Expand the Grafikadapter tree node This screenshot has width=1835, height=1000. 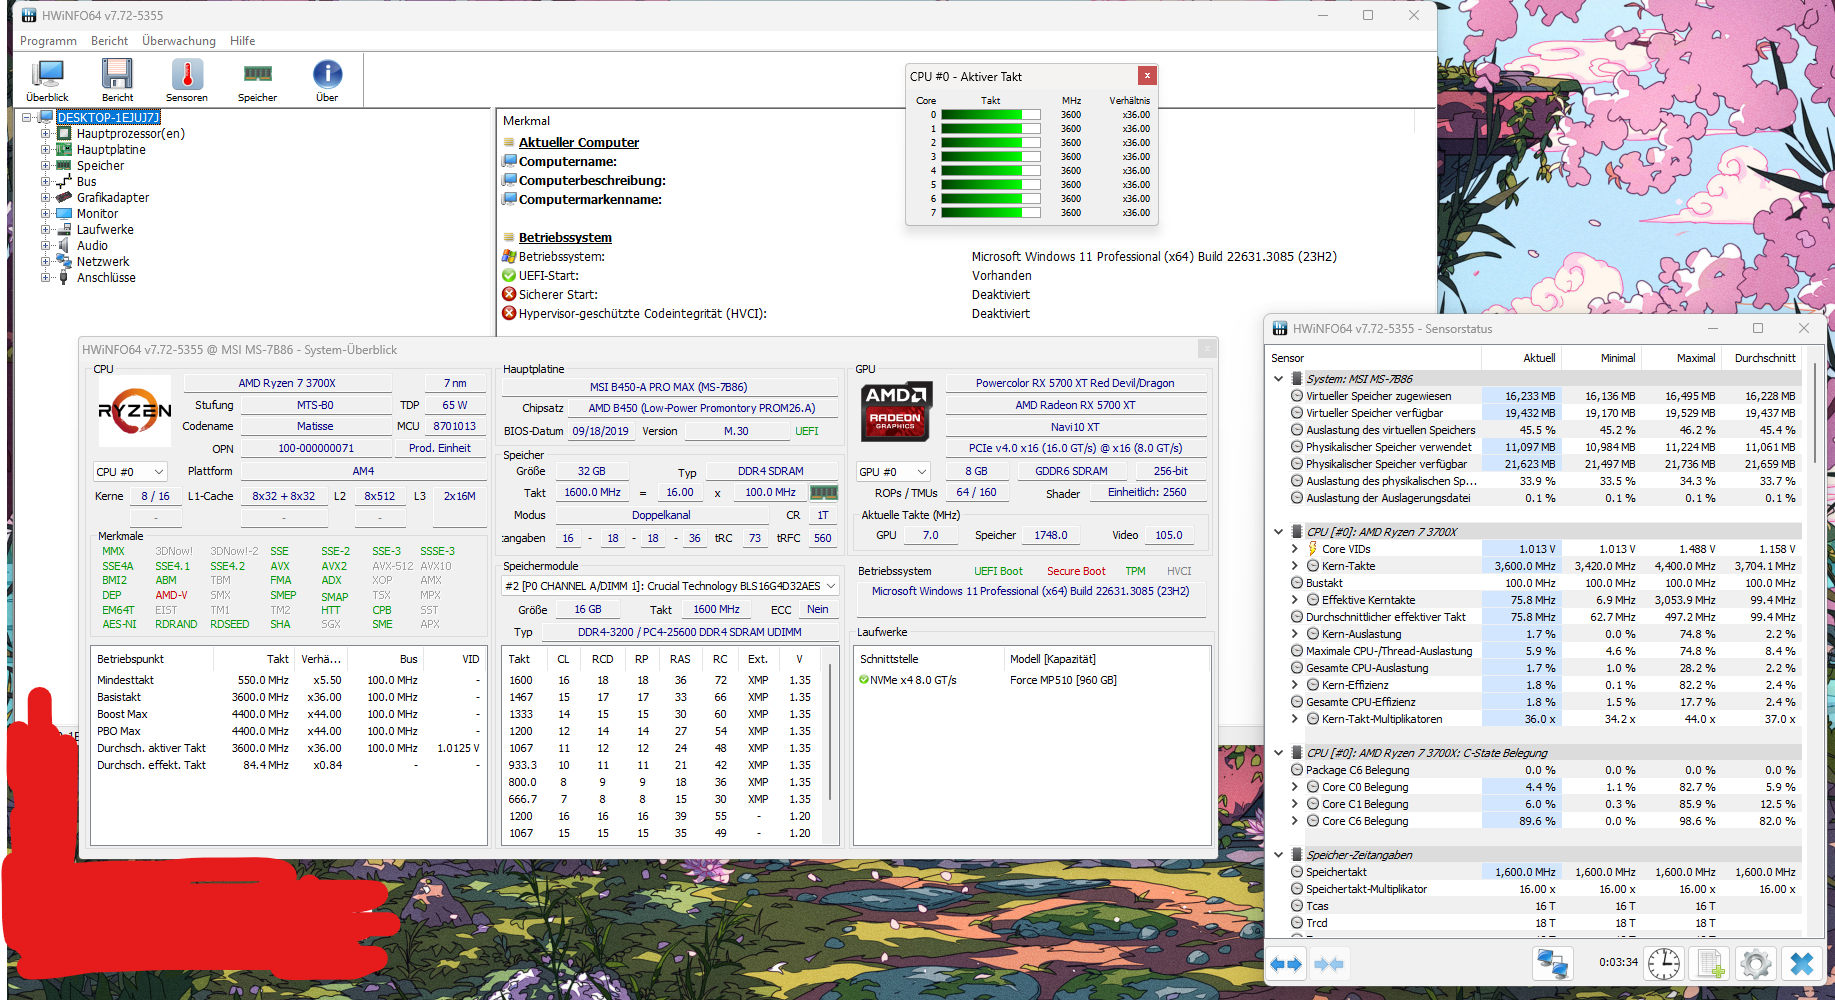45,197
